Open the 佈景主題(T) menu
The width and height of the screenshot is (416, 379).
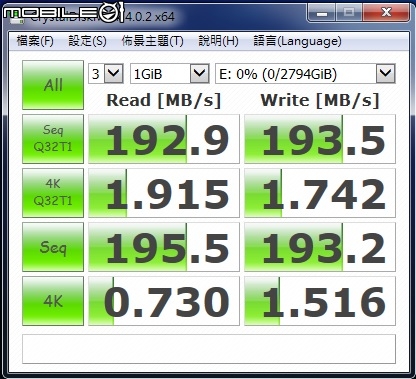152,41
